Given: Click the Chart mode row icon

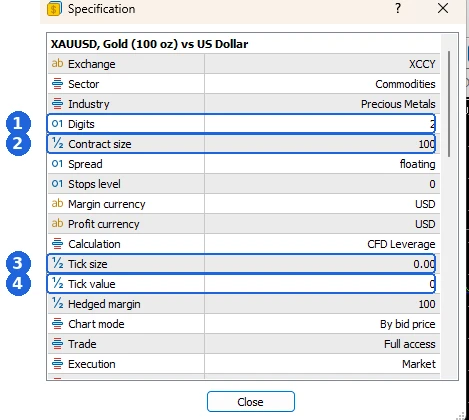Looking at the screenshot, I should (57, 324).
